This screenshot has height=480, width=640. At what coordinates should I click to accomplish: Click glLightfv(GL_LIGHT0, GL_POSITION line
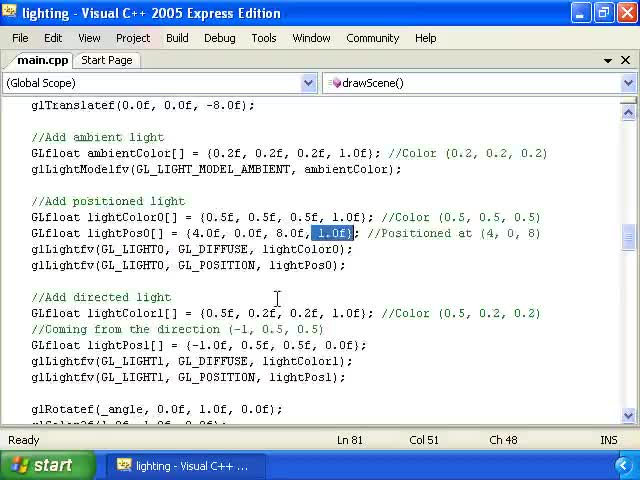[x=188, y=265]
